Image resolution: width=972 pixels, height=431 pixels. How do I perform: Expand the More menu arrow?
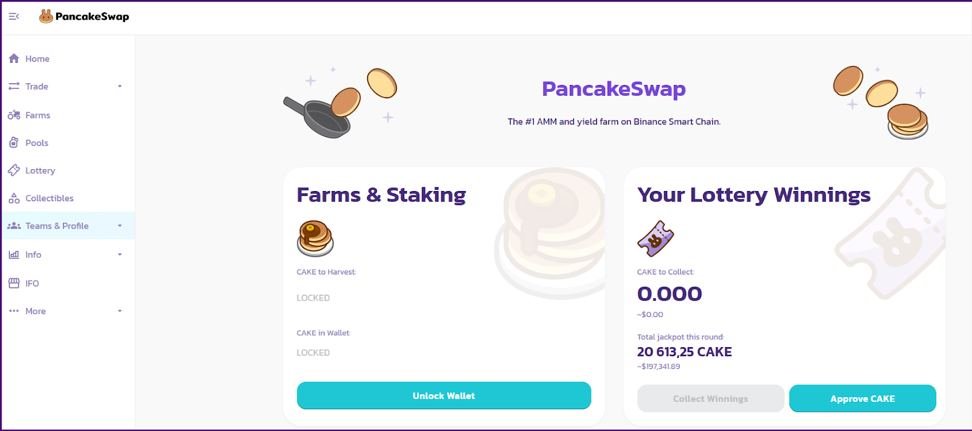point(120,311)
